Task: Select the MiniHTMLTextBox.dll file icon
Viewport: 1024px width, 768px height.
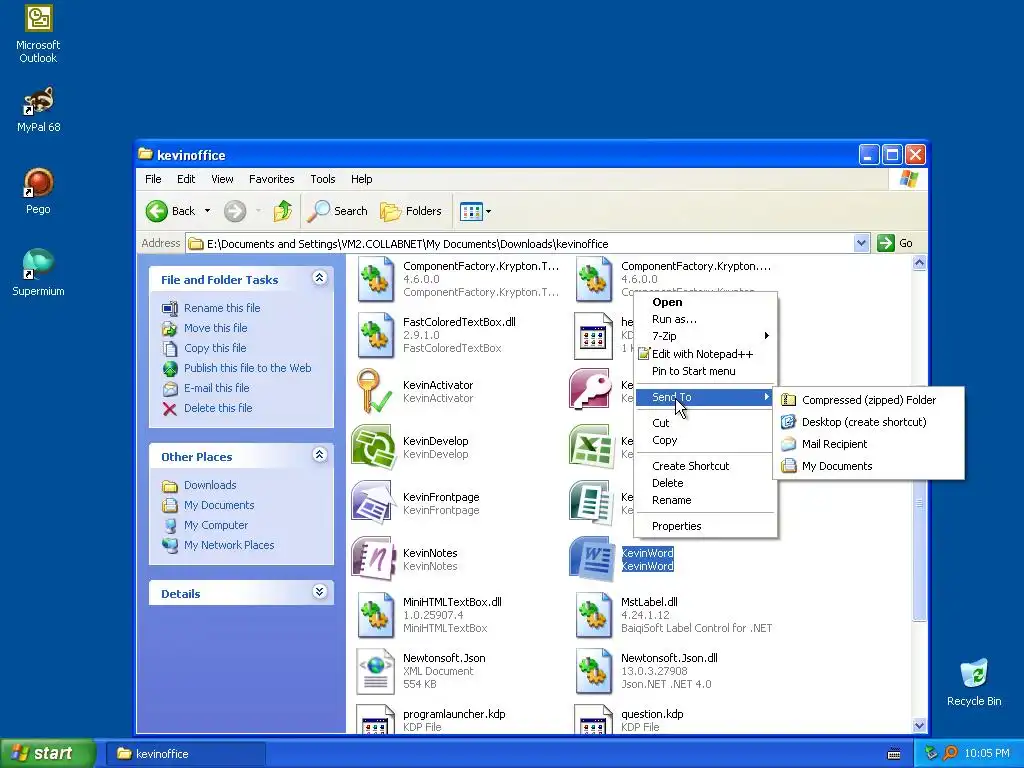Action: (376, 615)
